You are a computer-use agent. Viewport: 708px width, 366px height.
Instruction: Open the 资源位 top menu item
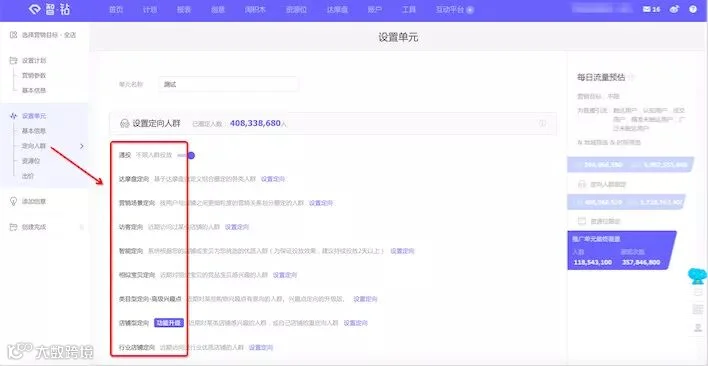coord(296,9)
